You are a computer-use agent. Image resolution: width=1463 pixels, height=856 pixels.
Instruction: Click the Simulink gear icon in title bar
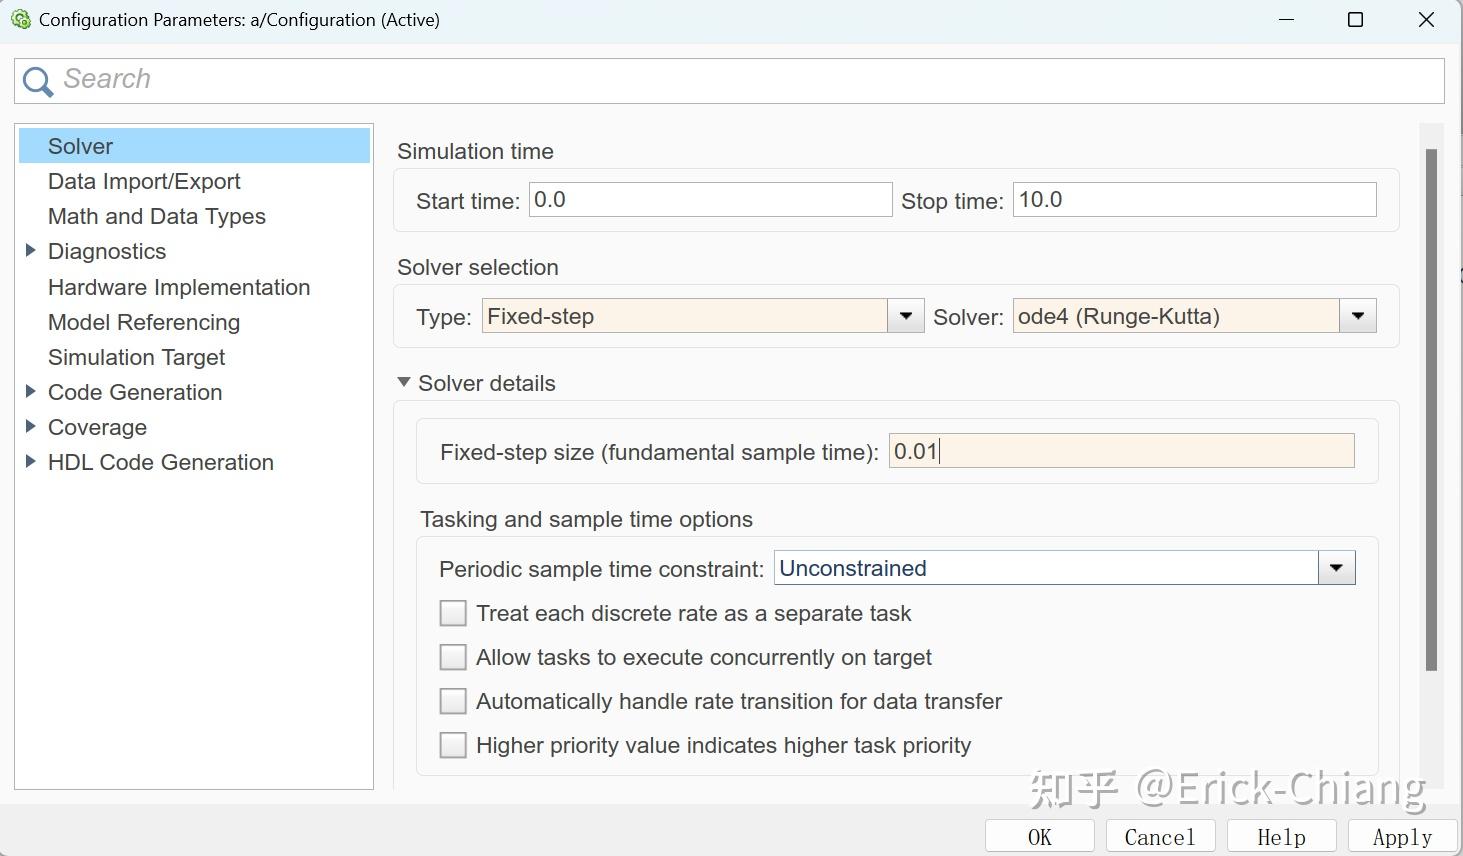pos(20,19)
